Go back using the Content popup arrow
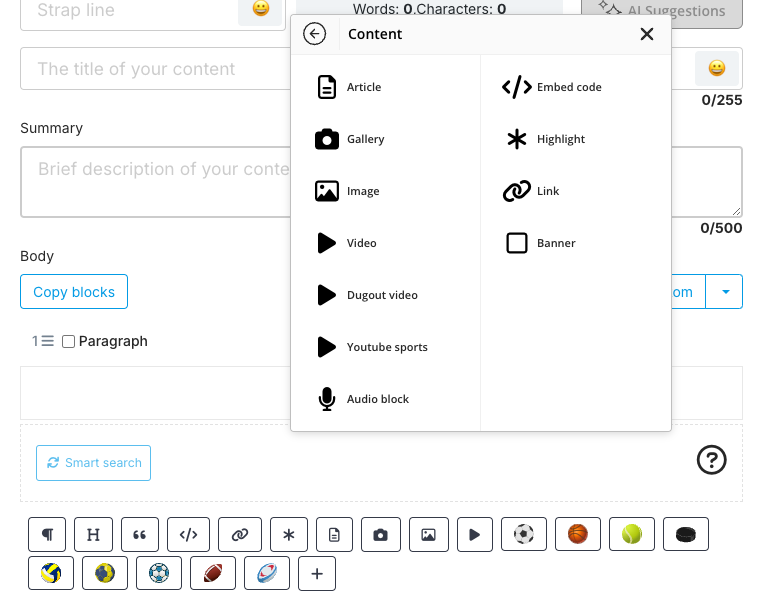This screenshot has width=763, height=605. pos(314,34)
